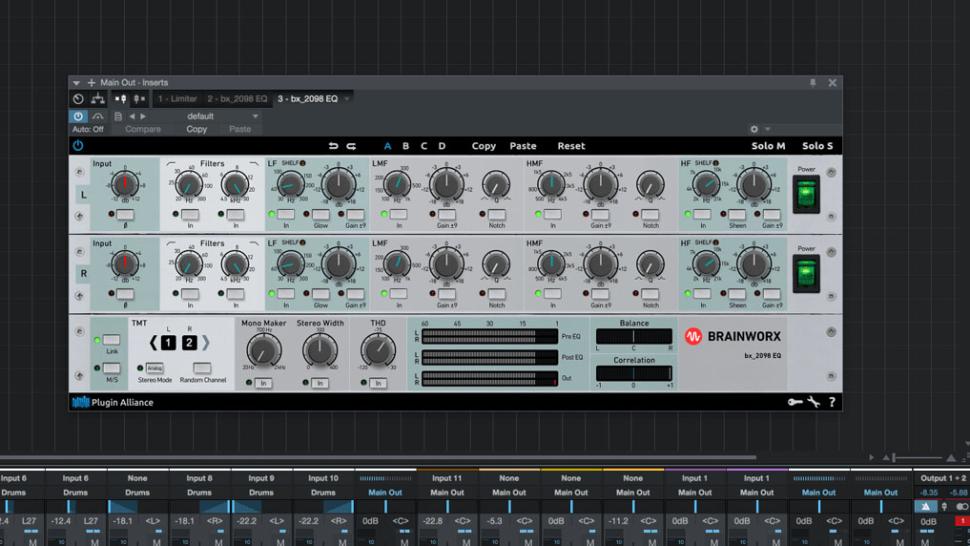This screenshot has width=970, height=546.
Task: Toggle the plugin bypass power icon in the black bar
Action: click(x=78, y=146)
